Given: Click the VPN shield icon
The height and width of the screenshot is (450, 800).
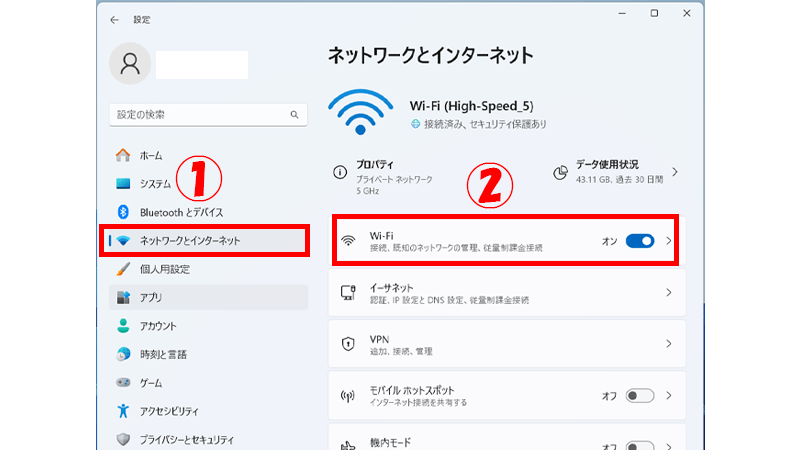Looking at the screenshot, I should pyautogui.click(x=348, y=344).
